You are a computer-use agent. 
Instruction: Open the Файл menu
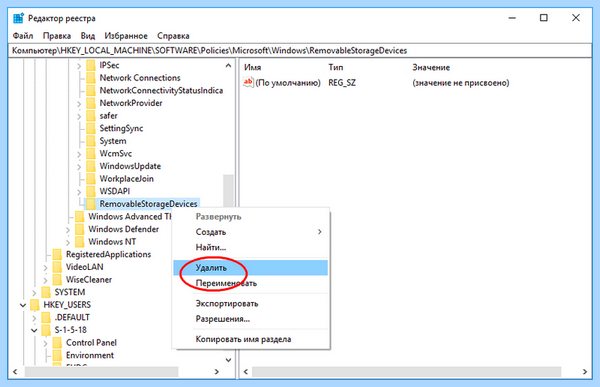[23, 36]
